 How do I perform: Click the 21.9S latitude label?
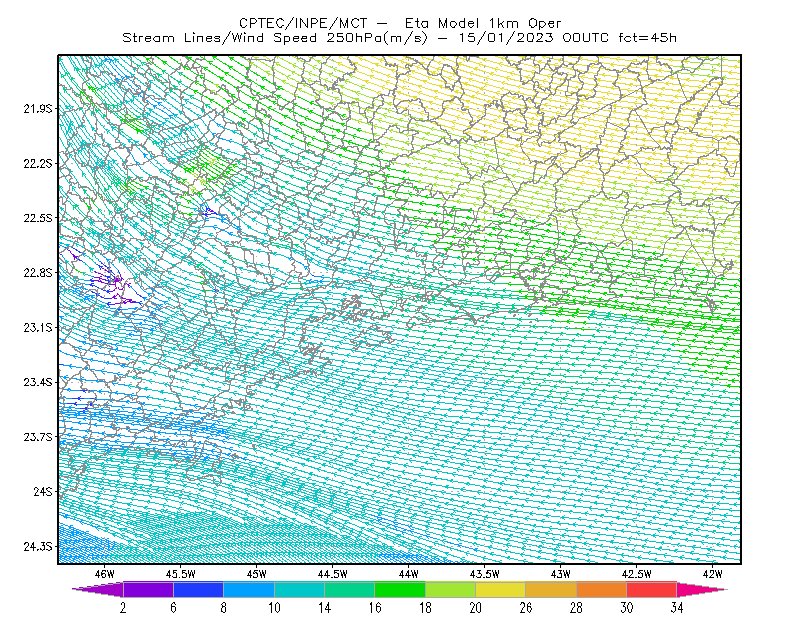pos(38,108)
